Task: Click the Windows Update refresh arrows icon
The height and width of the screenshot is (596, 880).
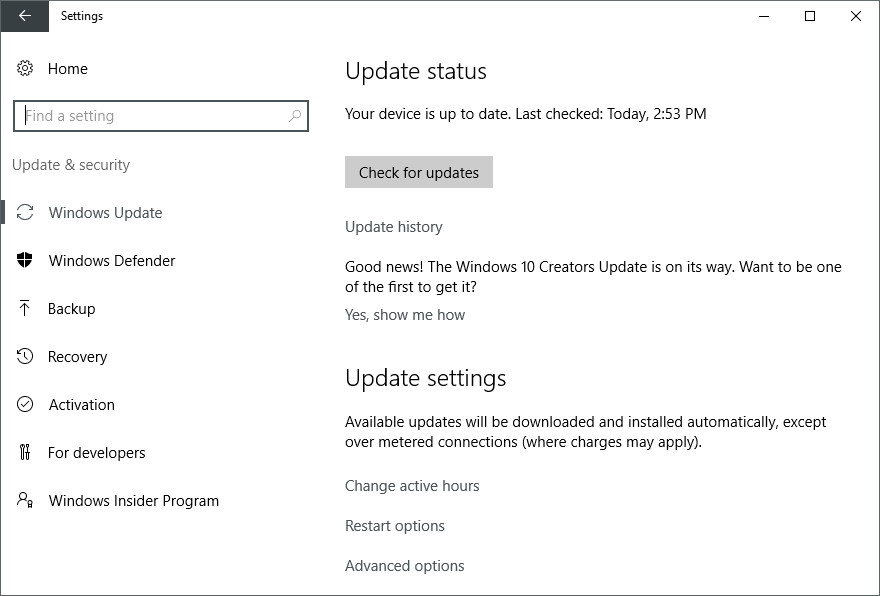Action: pos(25,212)
